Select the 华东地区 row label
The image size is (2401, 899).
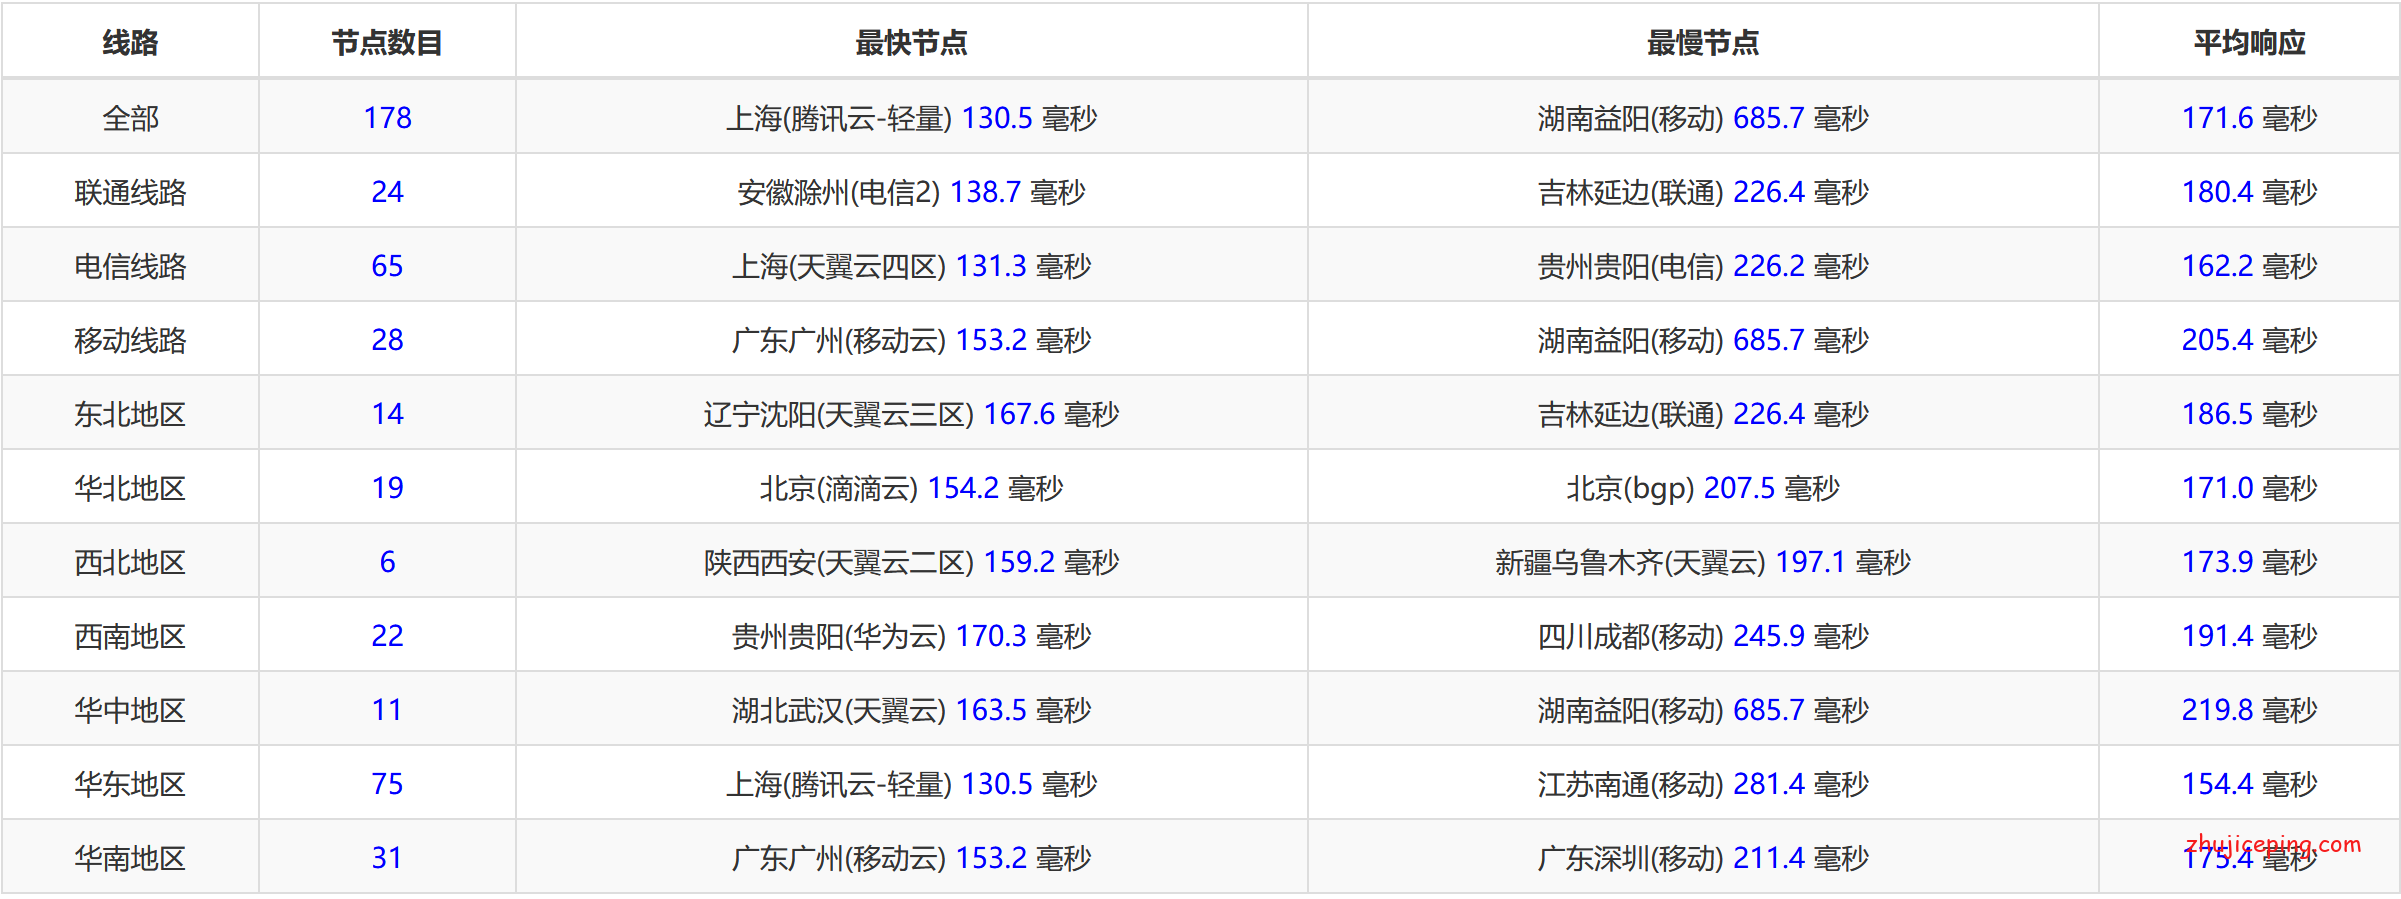130,784
